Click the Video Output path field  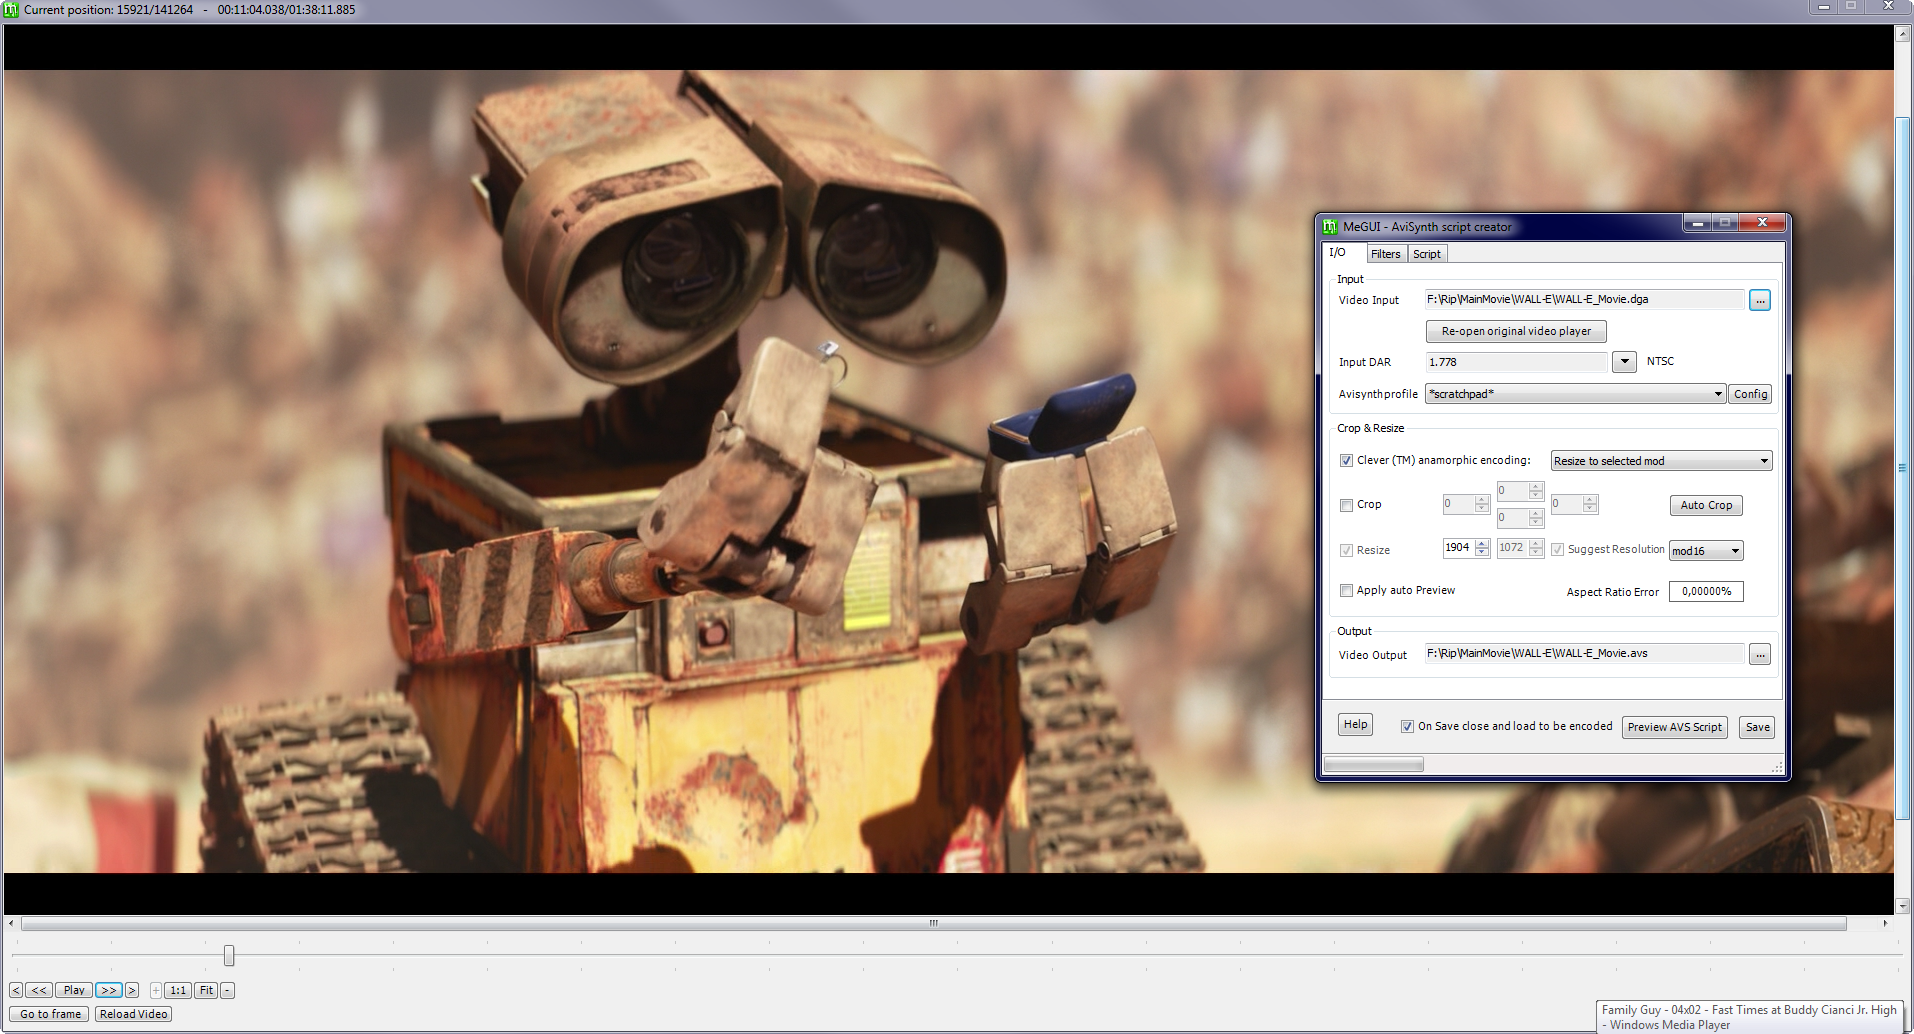point(1584,653)
